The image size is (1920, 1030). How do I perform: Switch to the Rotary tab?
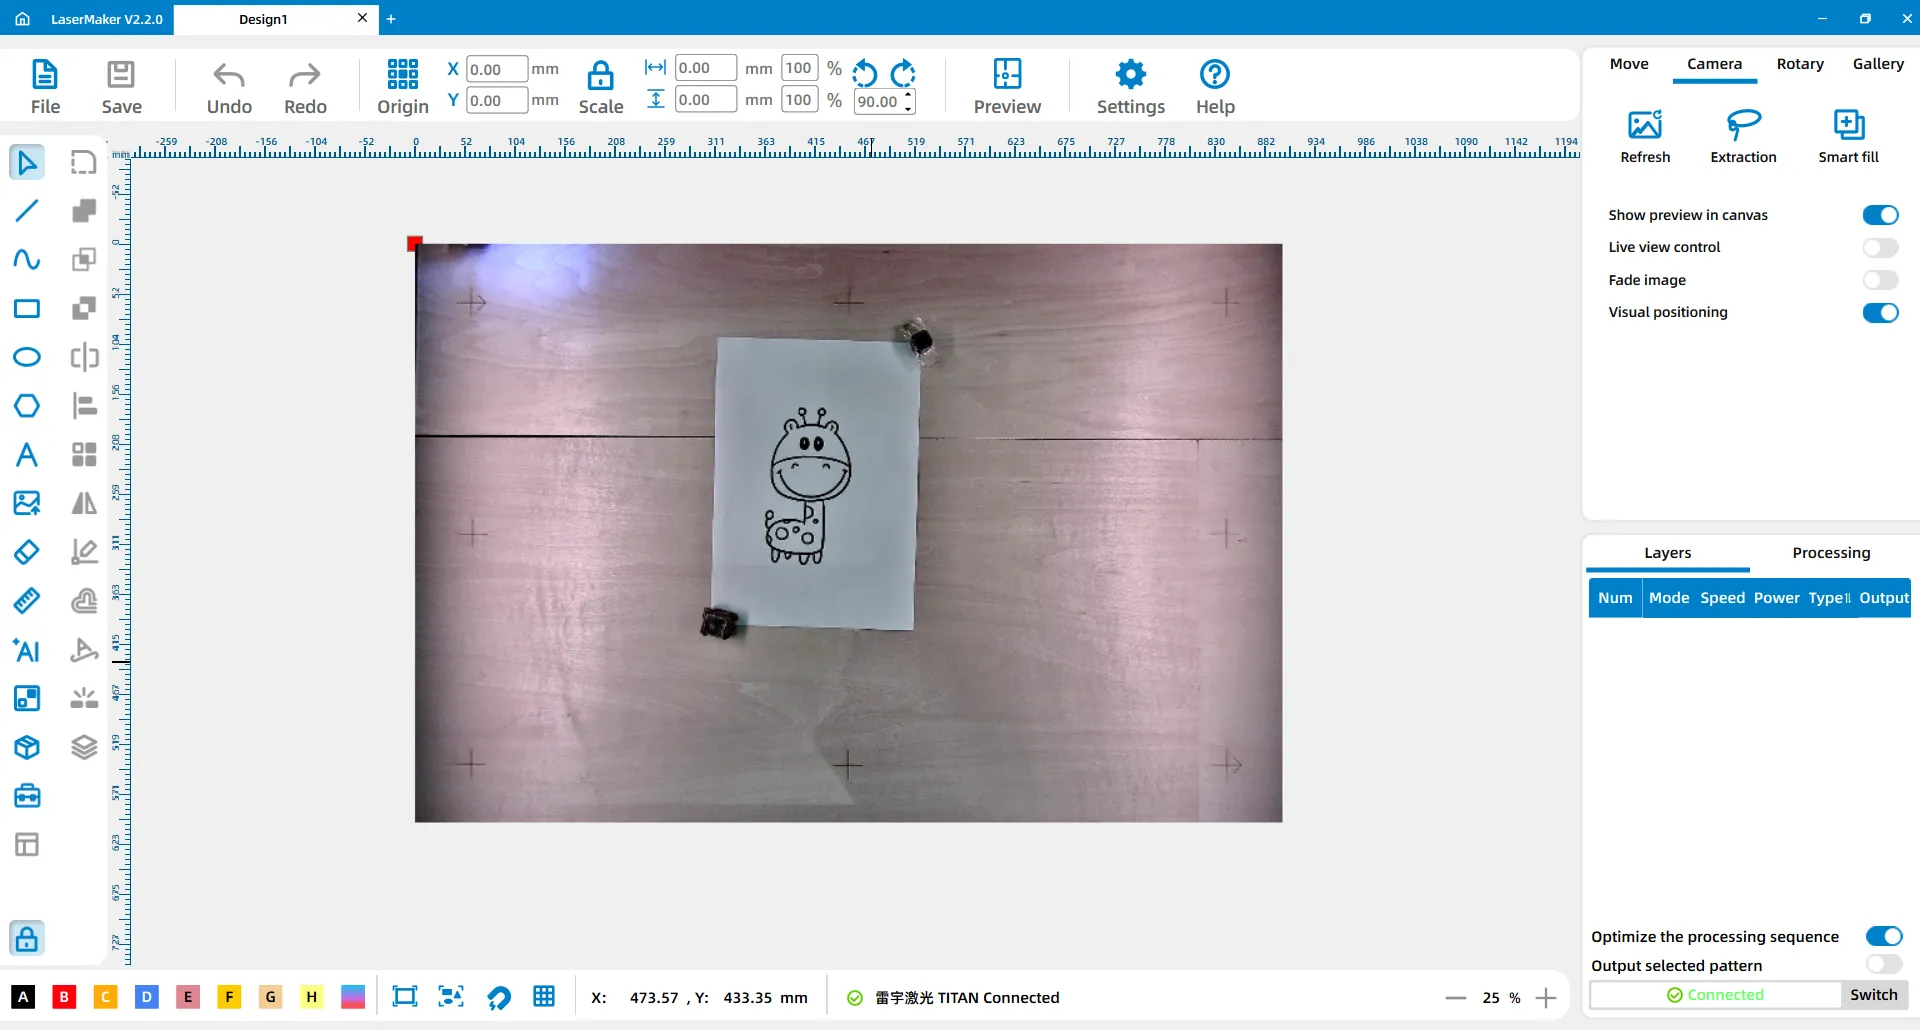(1800, 64)
